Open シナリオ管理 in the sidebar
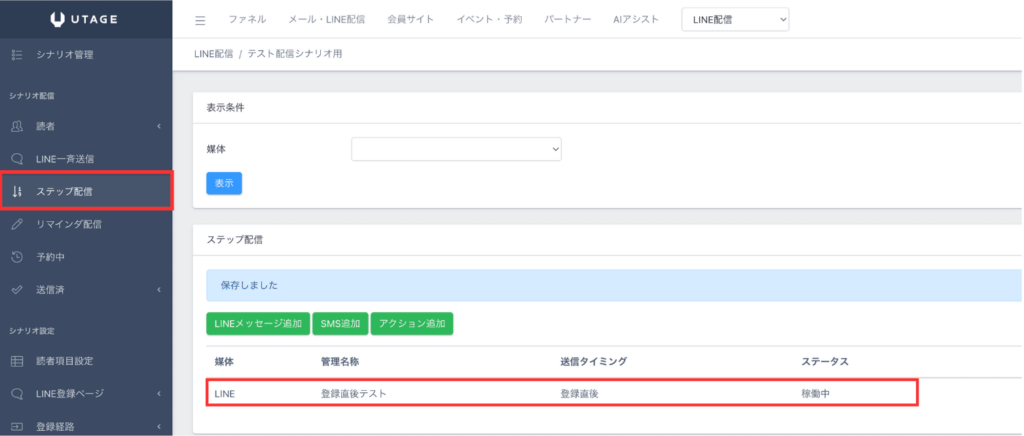 point(65,55)
